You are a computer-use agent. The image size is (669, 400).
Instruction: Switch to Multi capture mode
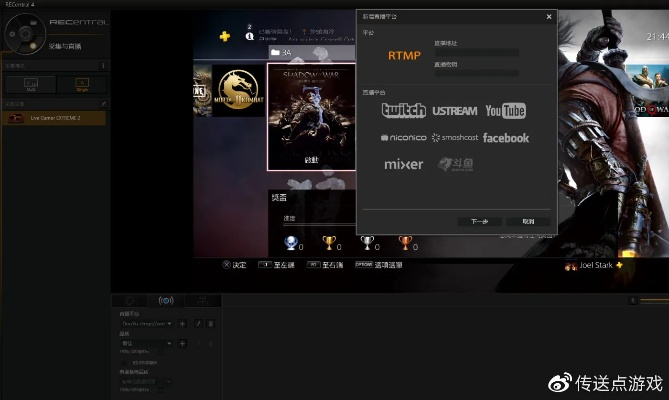(30, 86)
